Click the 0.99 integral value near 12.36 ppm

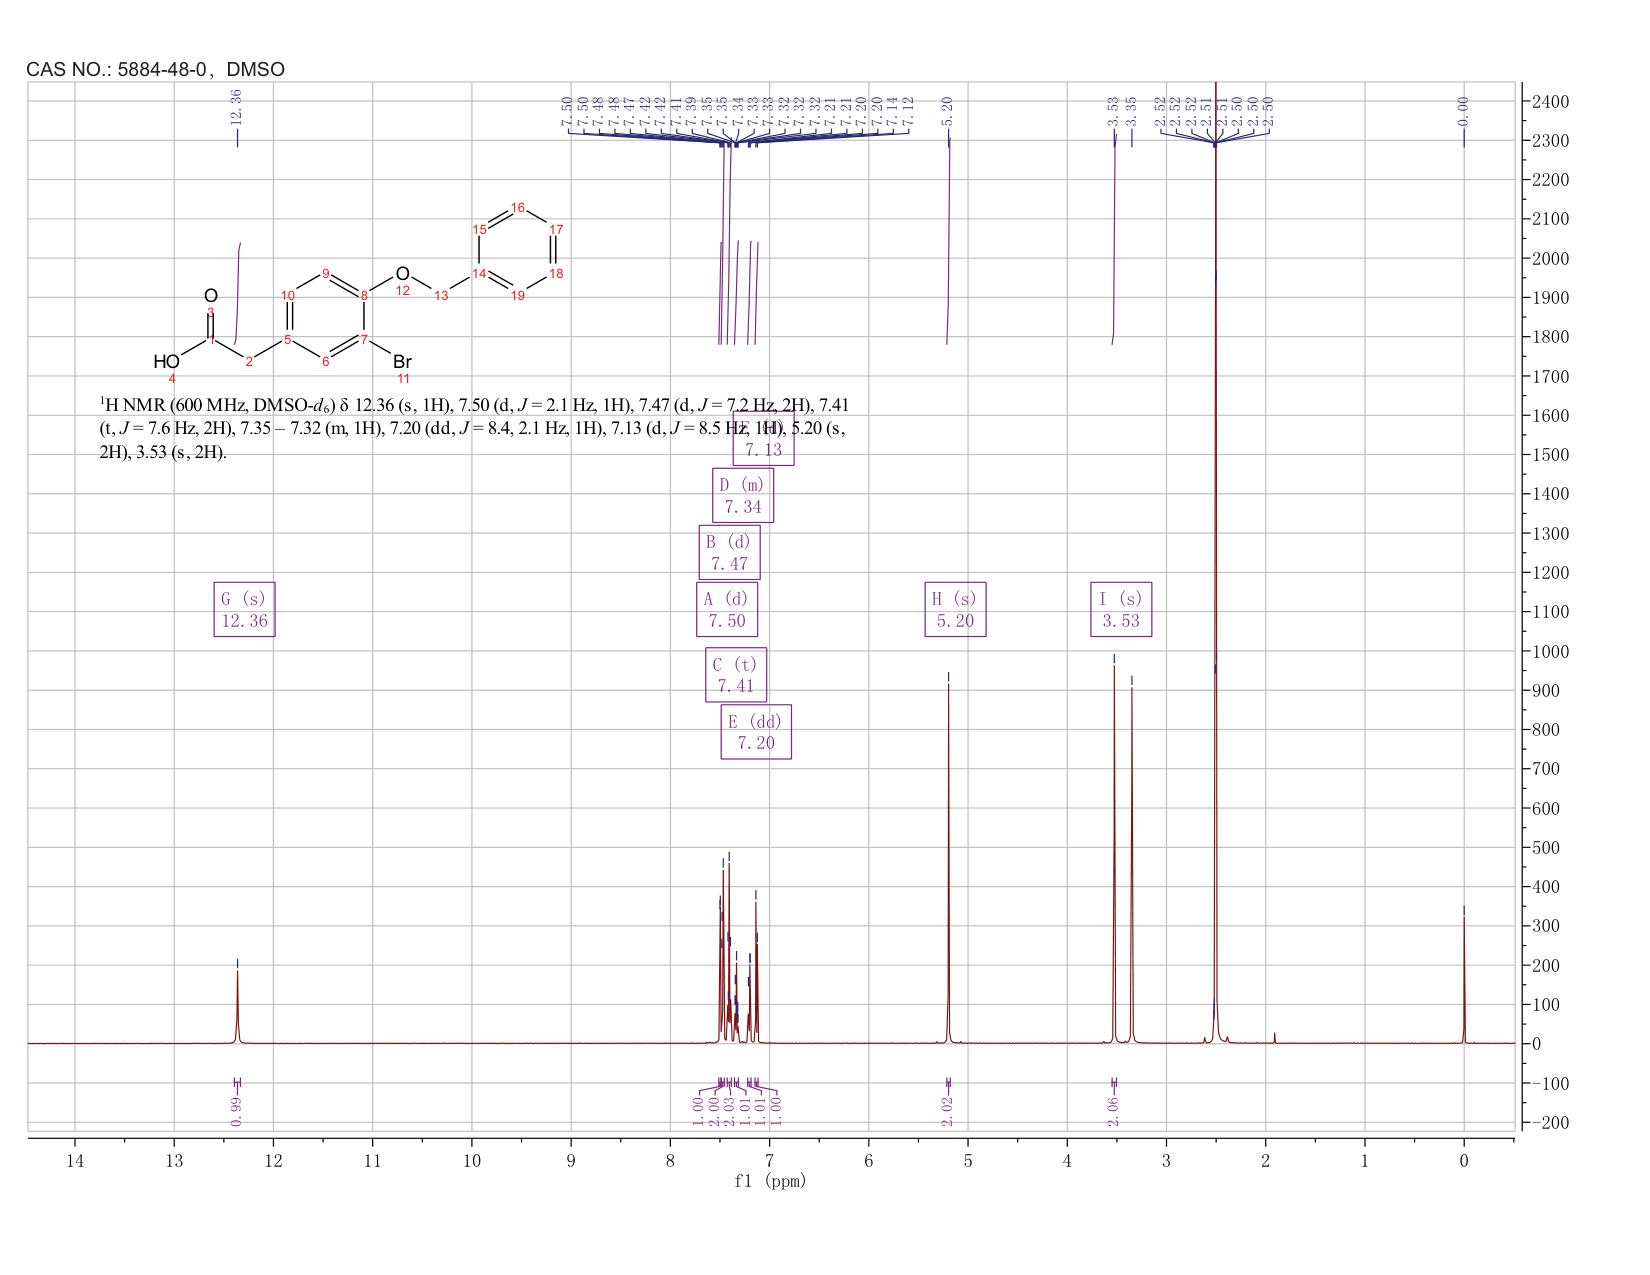236,1110
